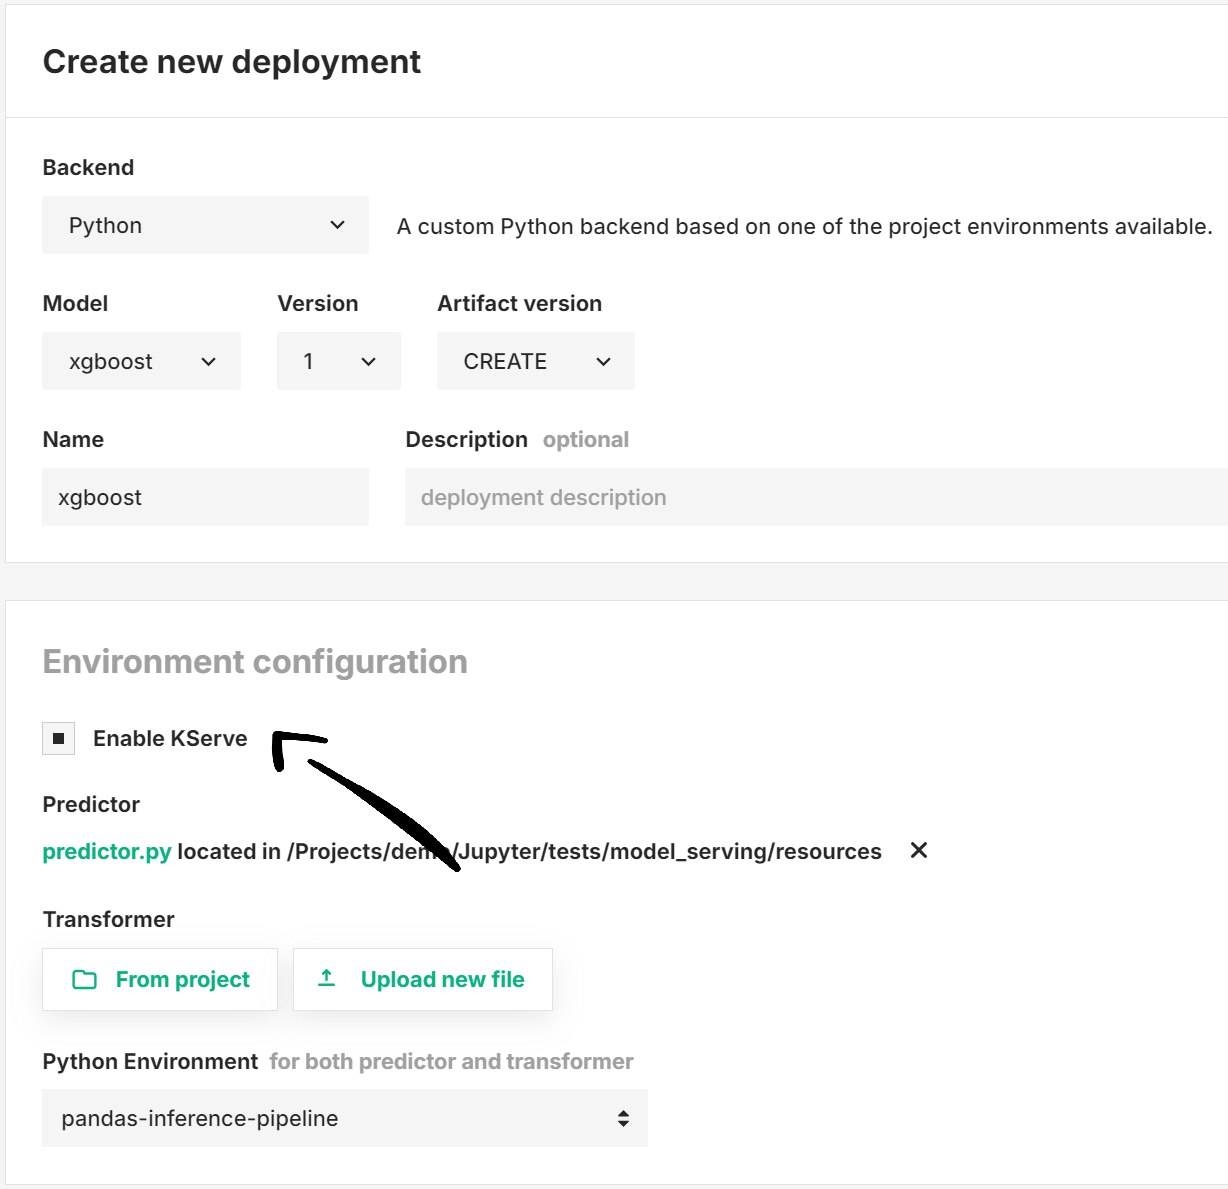Choose From project for the Transformer
This screenshot has height=1189, width=1228.
160,979
